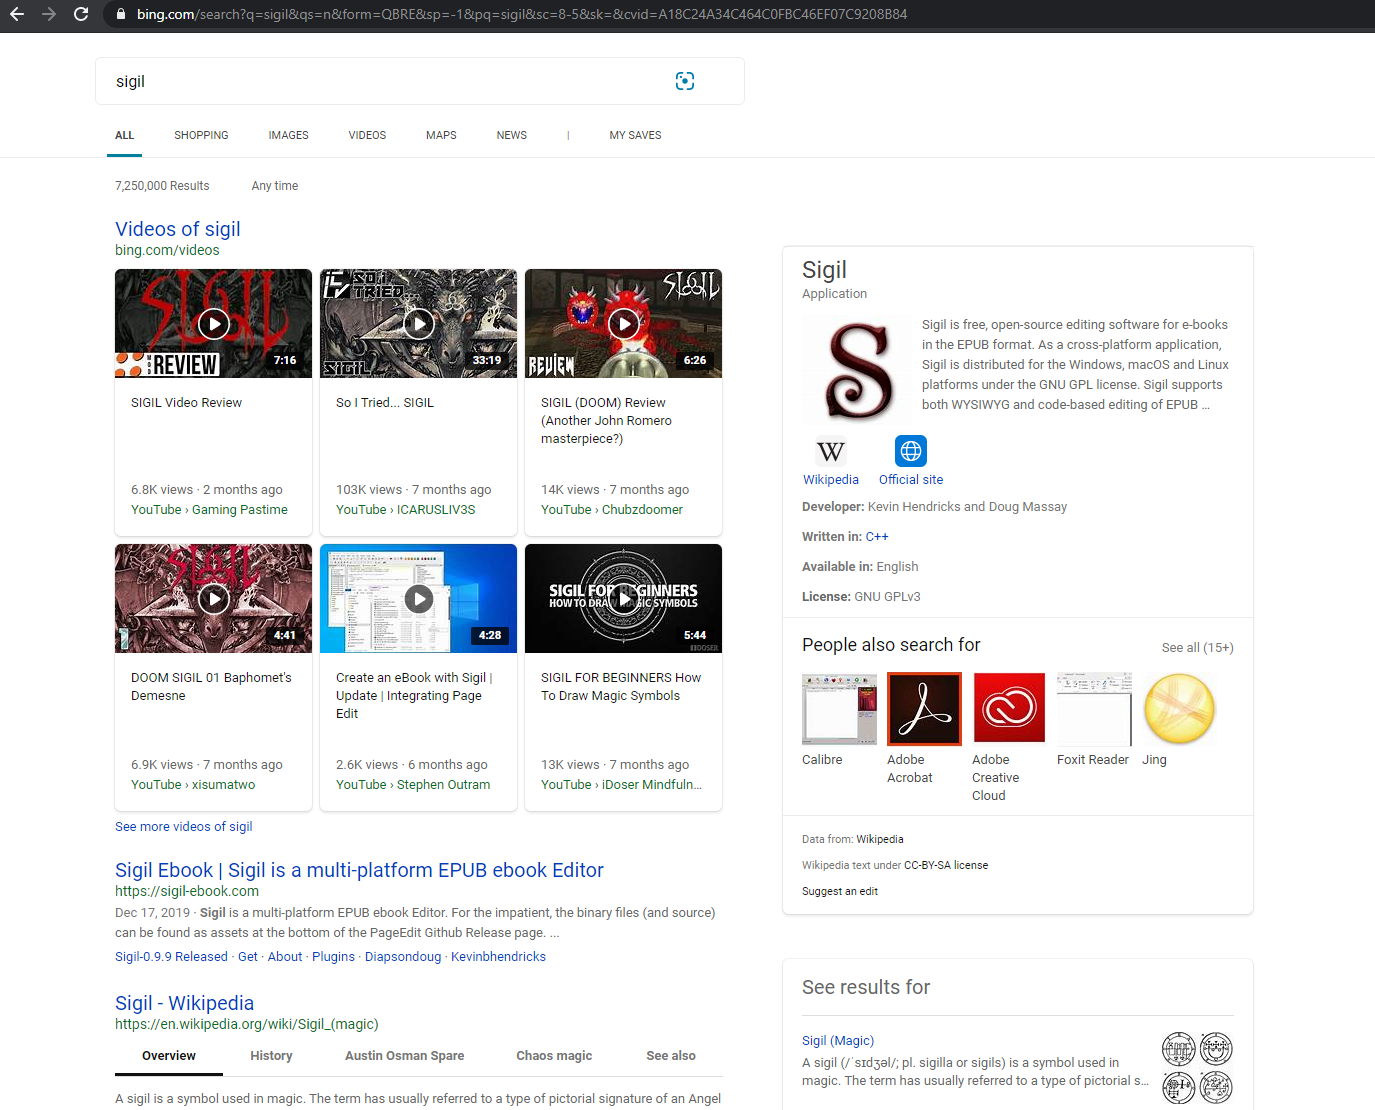Switch to the MAPS tab

click(x=441, y=135)
